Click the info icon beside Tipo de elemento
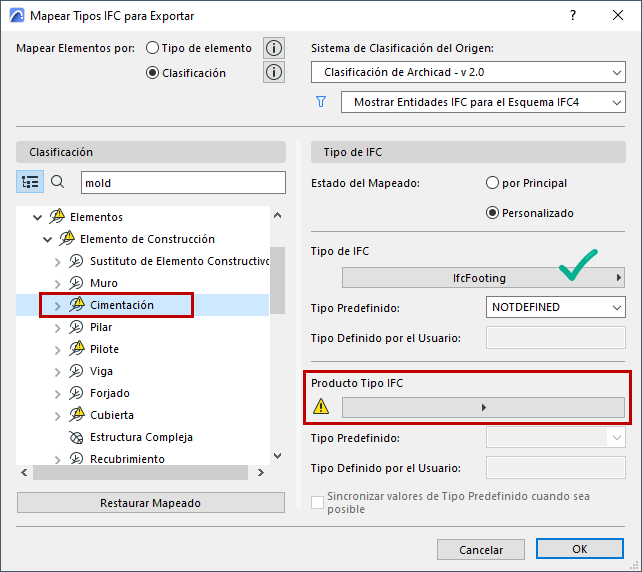Viewport: 642px width, 572px height. point(273,48)
